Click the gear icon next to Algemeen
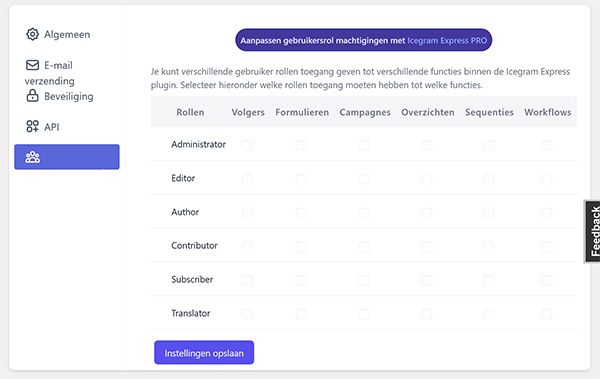This screenshot has height=379, width=600. (x=33, y=34)
